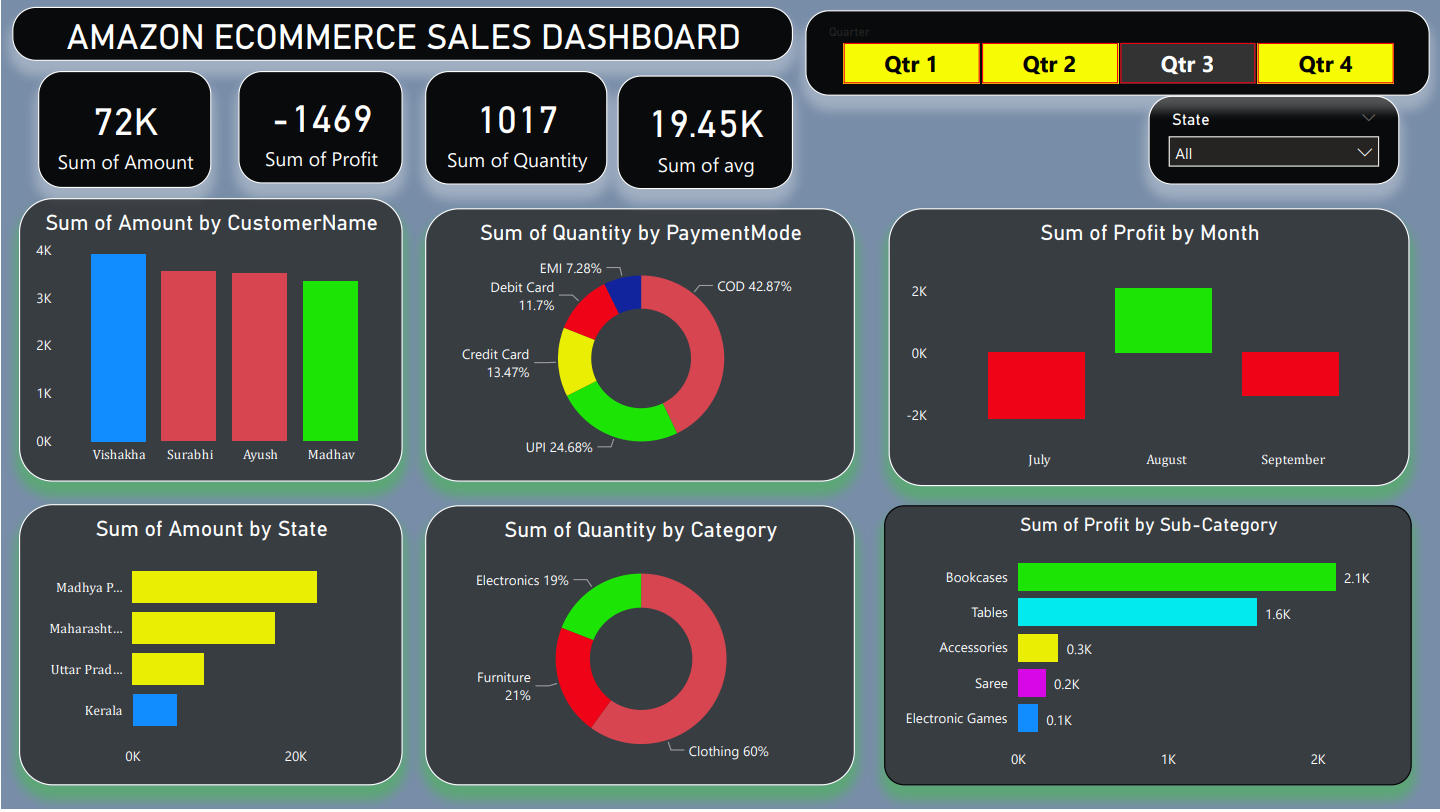Image resolution: width=1440 pixels, height=812 pixels.
Task: Select the Bookcases profit bar
Action: pos(1175,577)
